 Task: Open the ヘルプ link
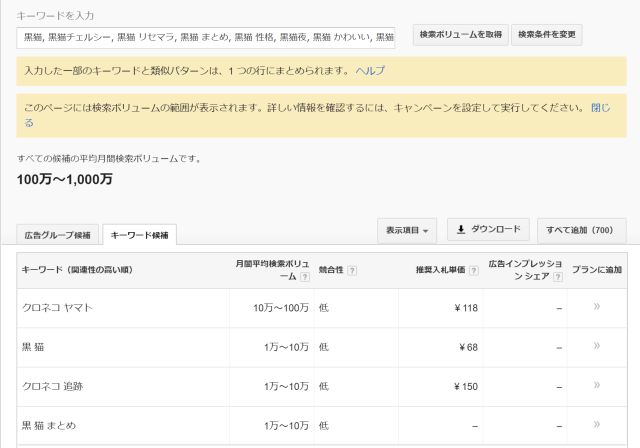[x=370, y=71]
